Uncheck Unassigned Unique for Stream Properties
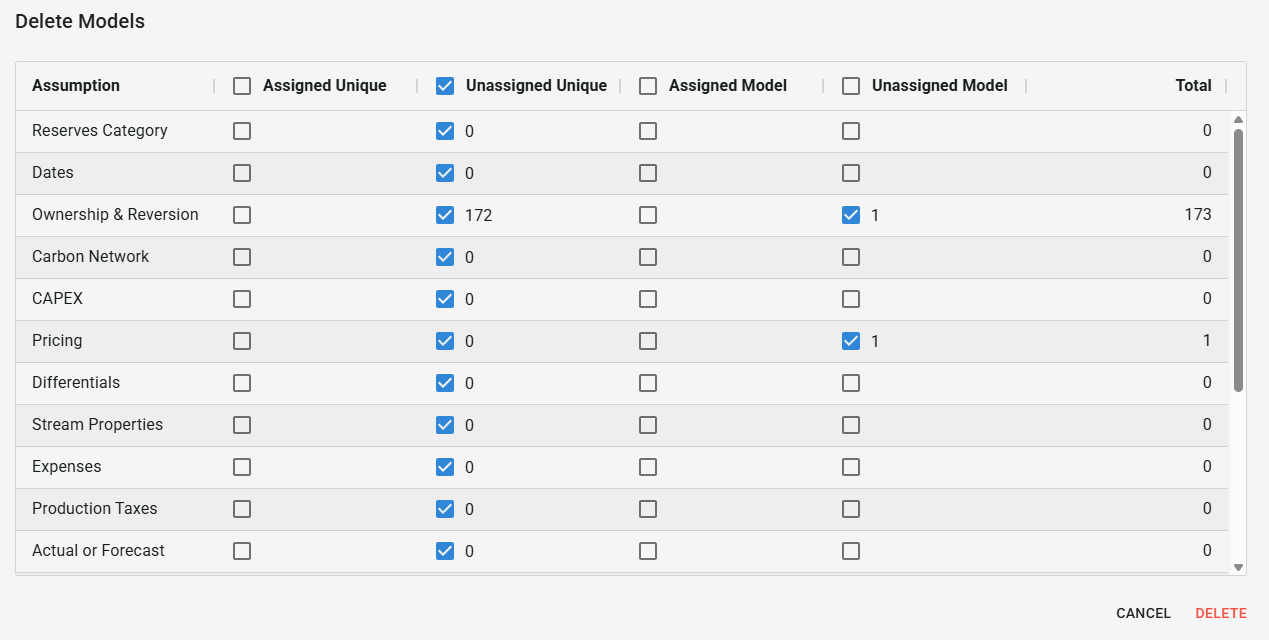This screenshot has height=640, width=1269. point(445,425)
